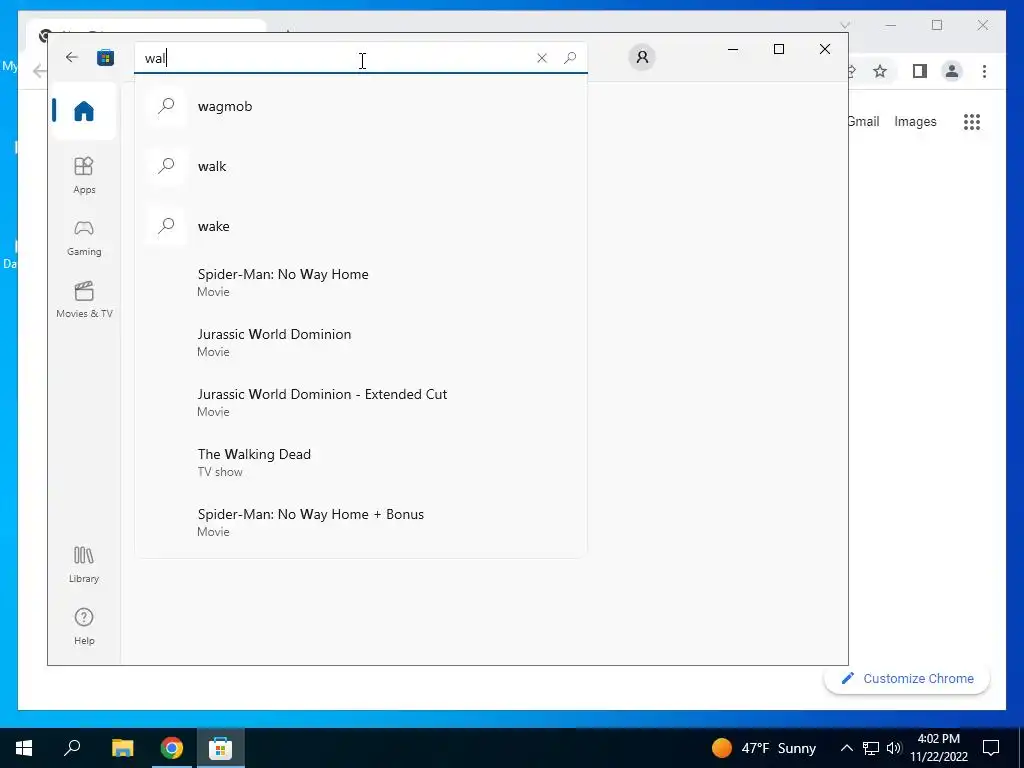Open clock and date 4:02 PM
The height and width of the screenshot is (768, 1024).
tap(938, 748)
